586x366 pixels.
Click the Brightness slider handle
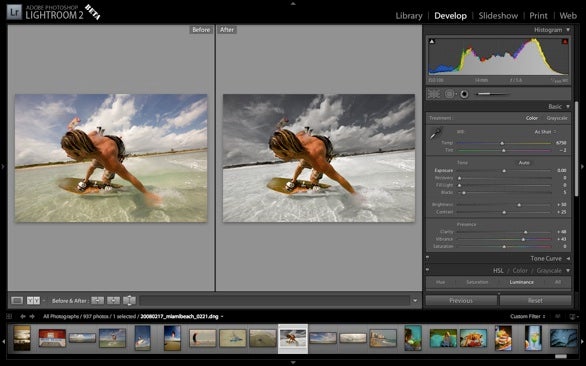(x=519, y=205)
